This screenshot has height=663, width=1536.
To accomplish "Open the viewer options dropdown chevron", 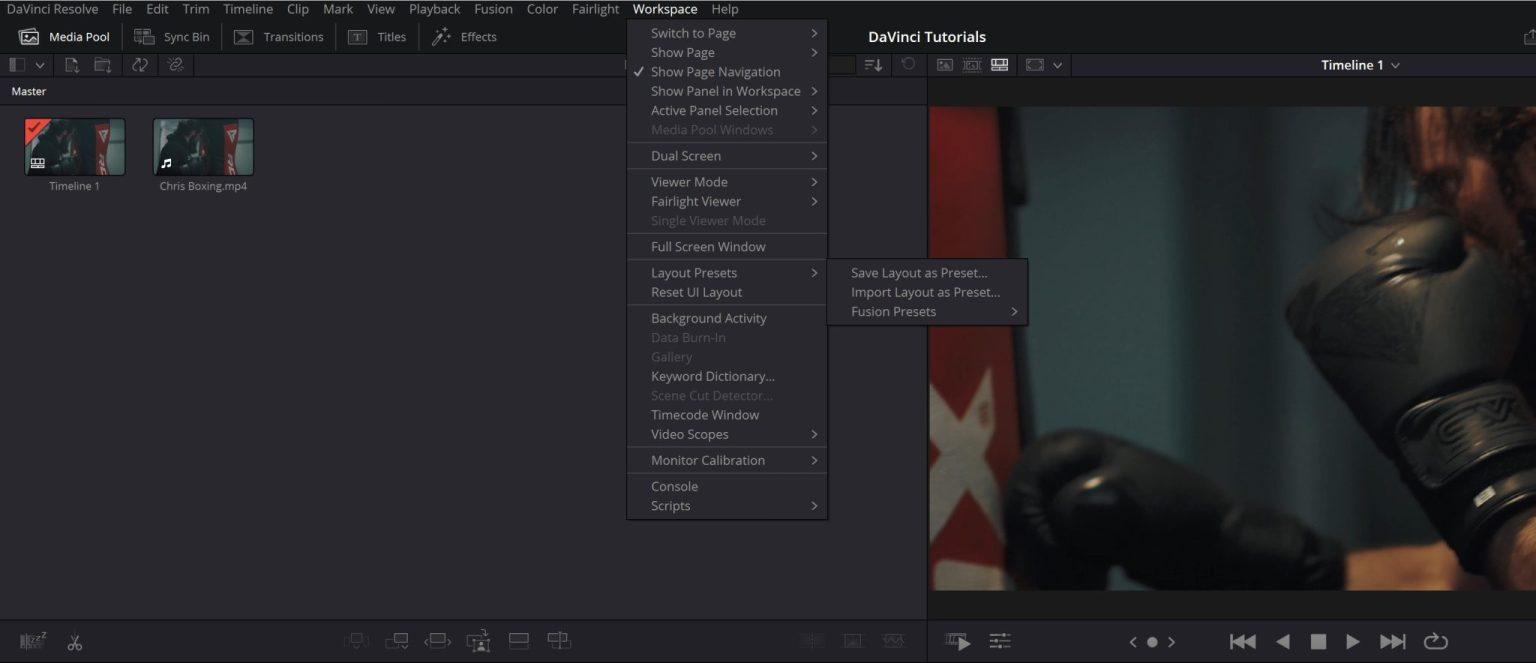I will click(1057, 64).
